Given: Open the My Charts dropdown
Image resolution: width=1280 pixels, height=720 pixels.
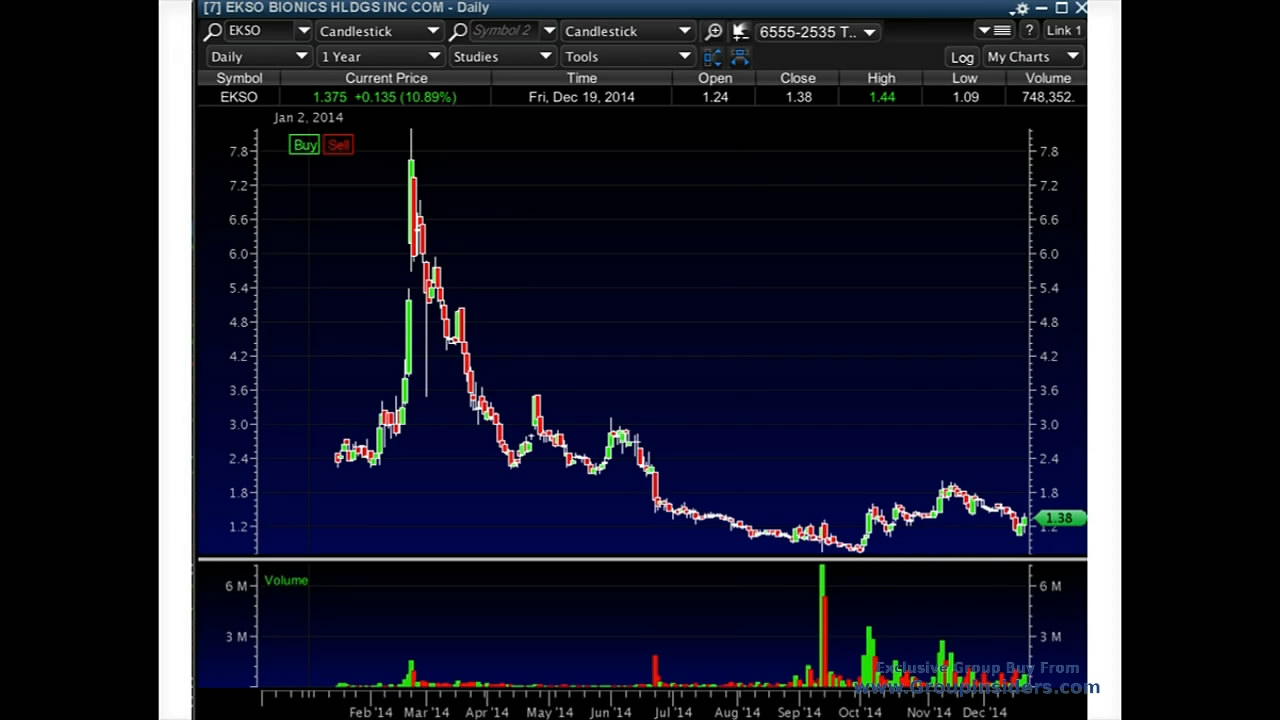Looking at the screenshot, I should pos(1033,57).
